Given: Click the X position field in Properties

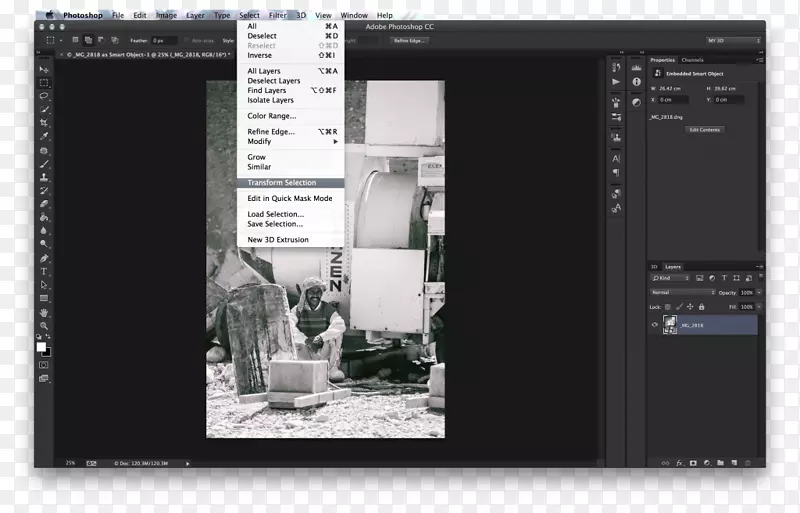Looking at the screenshot, I should coord(673,100).
